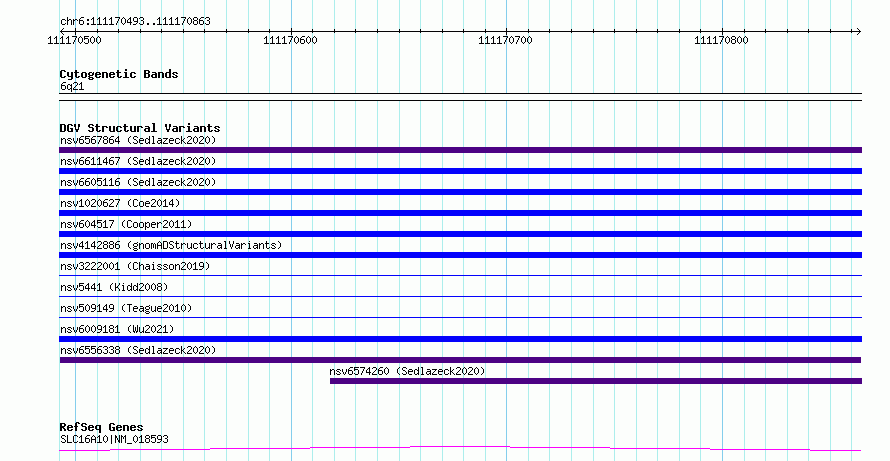Click the blue bar below the nsv6605116 label
Image resolution: width=890 pixels, height=461 pixels.
(x=460, y=192)
